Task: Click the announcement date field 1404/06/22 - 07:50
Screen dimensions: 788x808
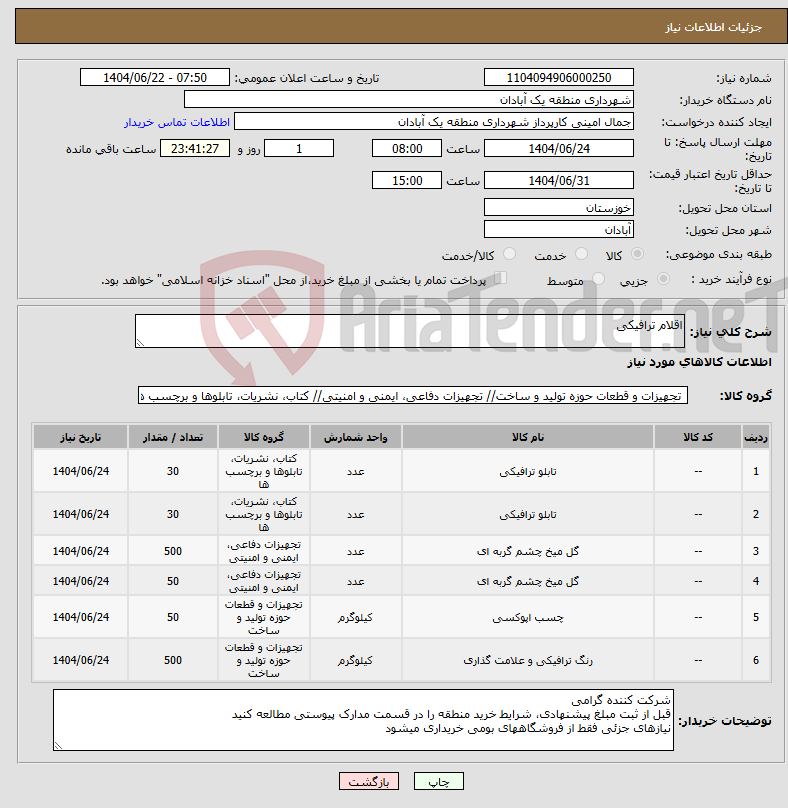Action: (x=155, y=77)
